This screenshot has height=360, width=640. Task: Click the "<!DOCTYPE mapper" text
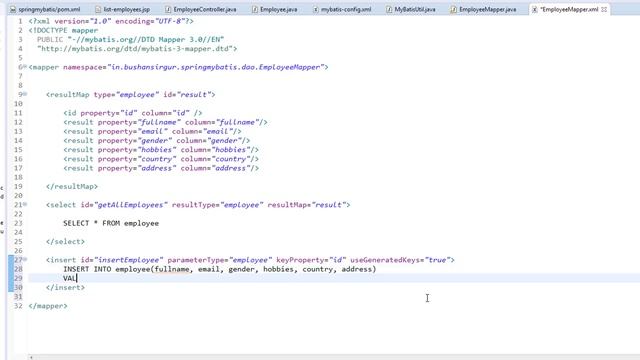(63, 30)
